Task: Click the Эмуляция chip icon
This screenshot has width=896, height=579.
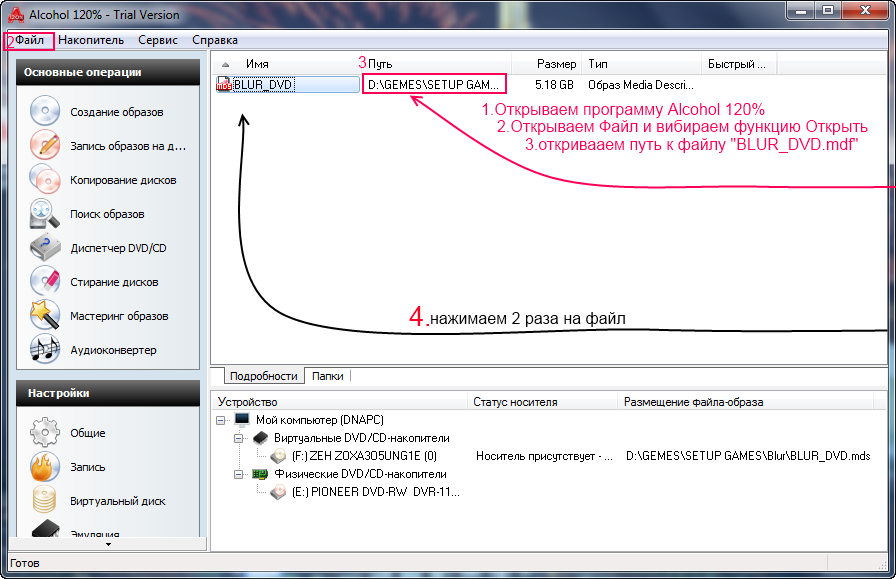Action: pos(46,528)
